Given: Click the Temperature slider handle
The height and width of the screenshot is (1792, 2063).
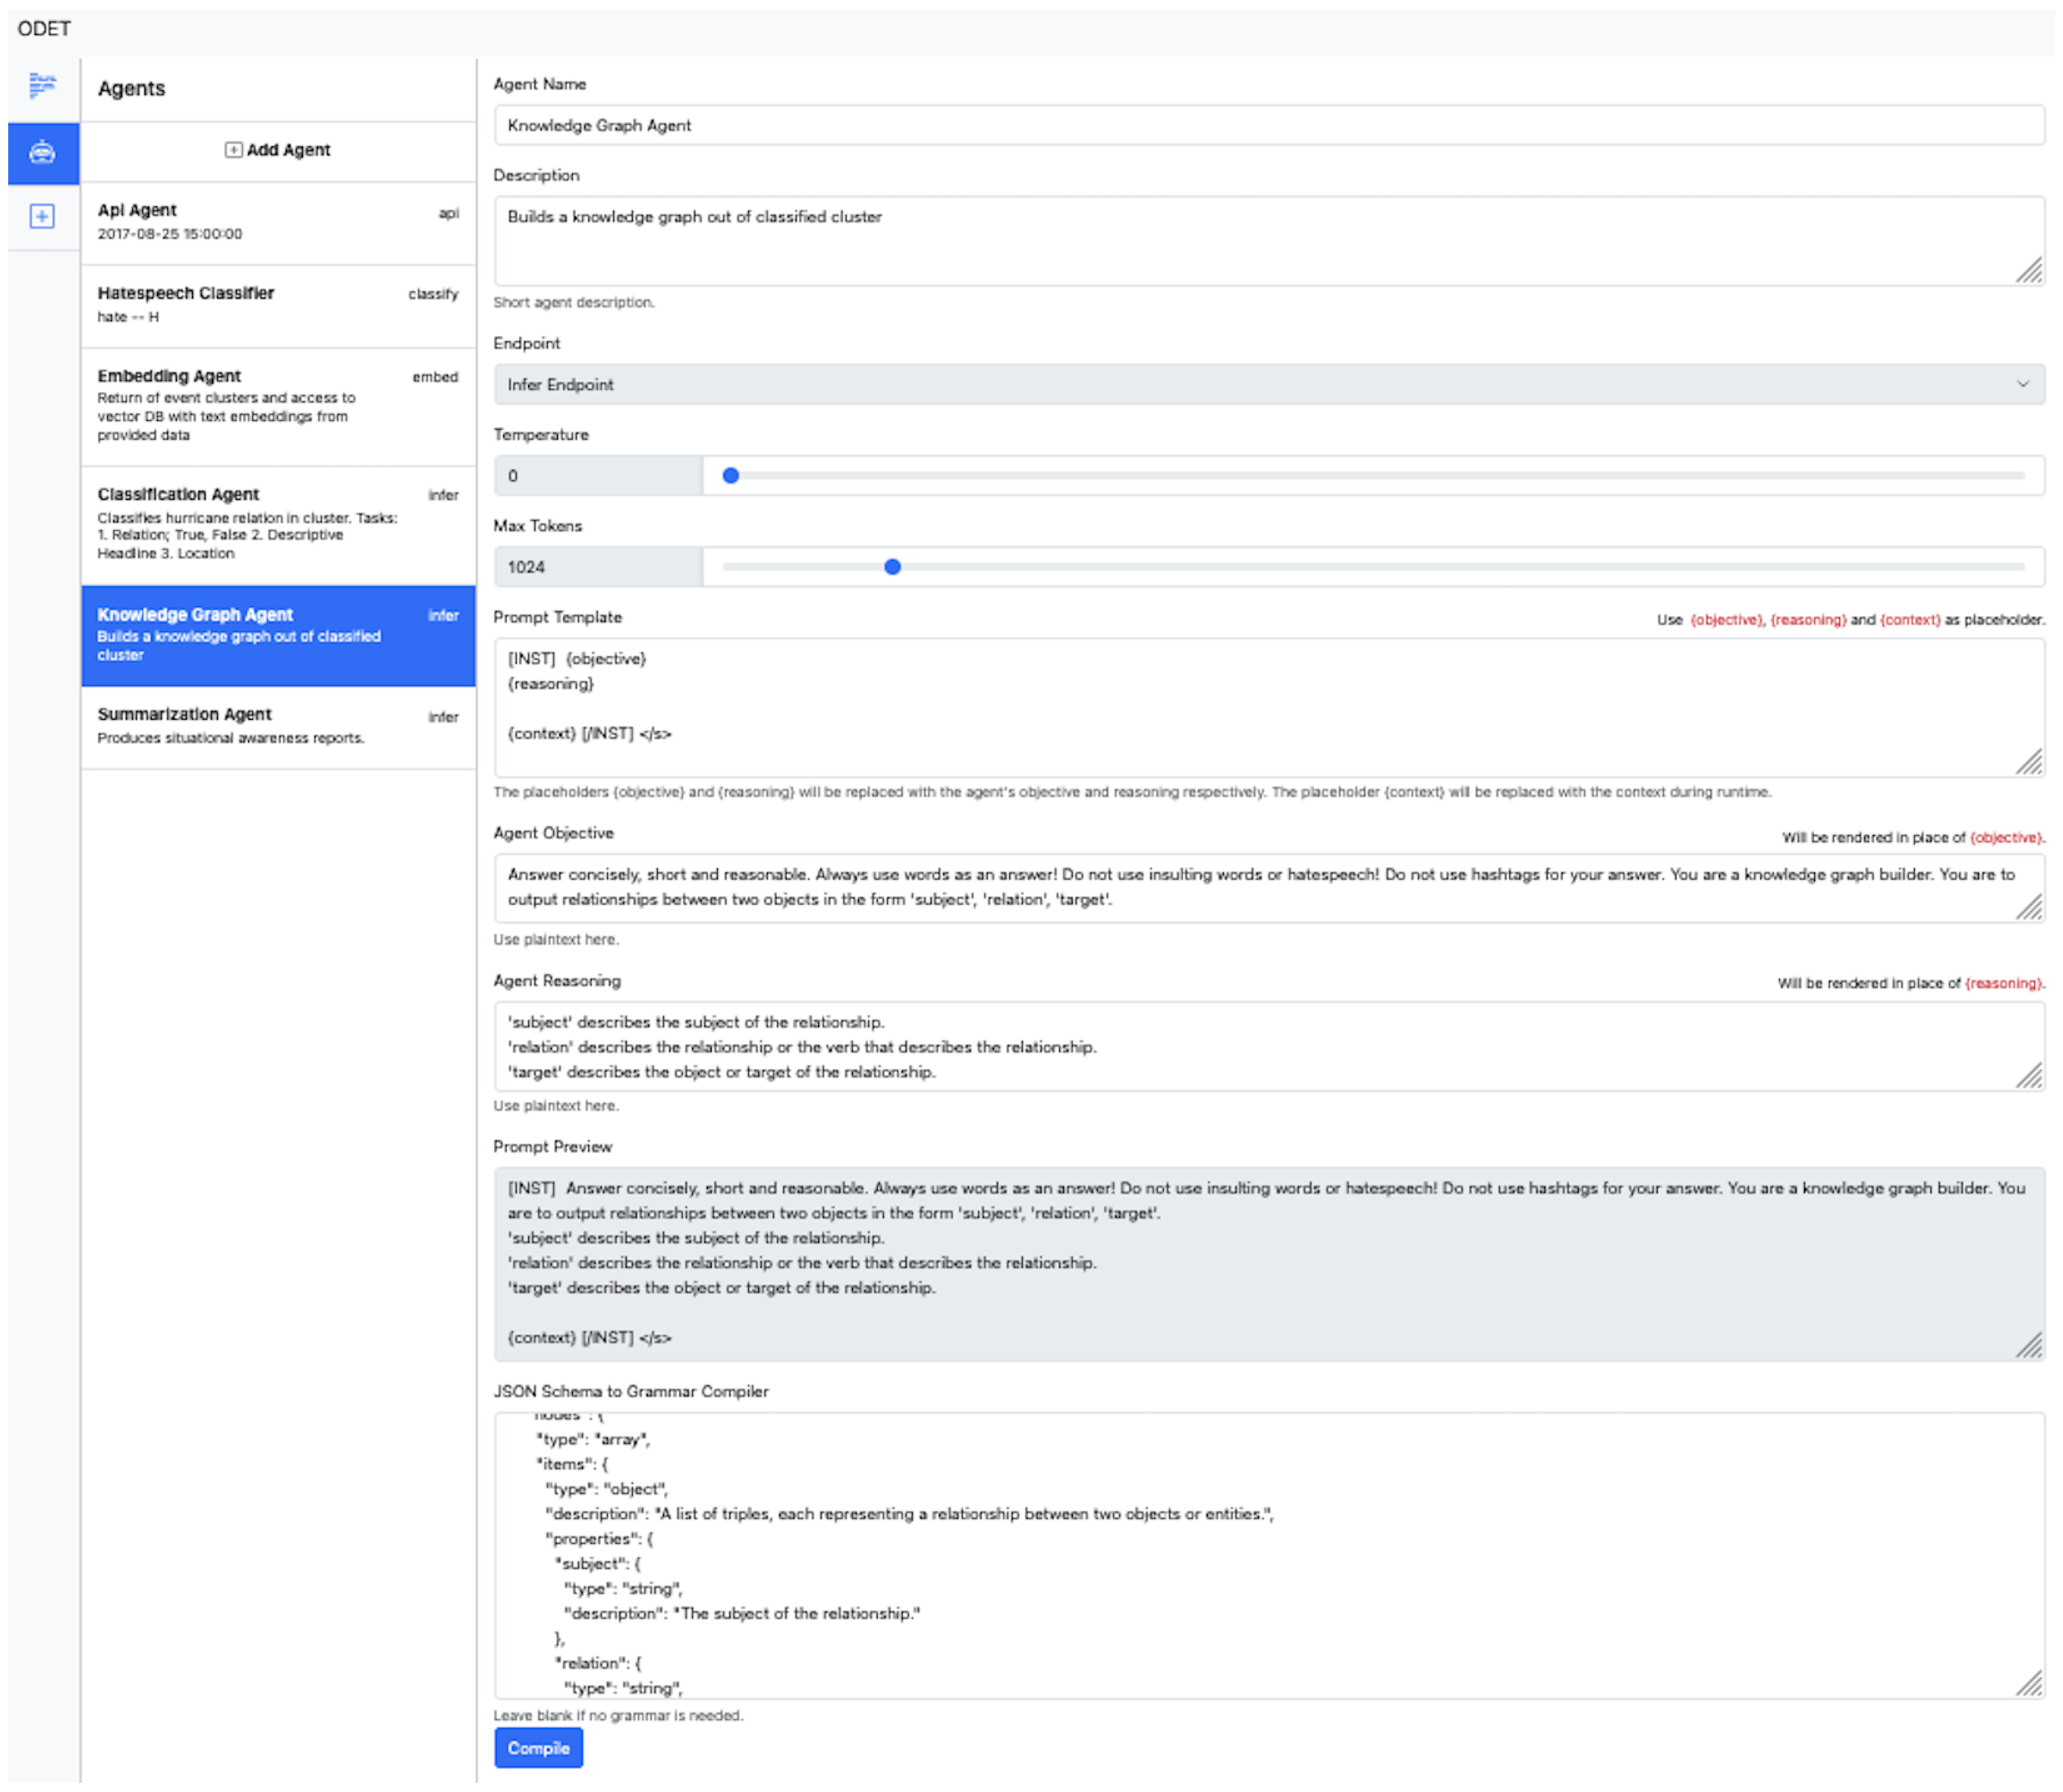Looking at the screenshot, I should (x=730, y=476).
